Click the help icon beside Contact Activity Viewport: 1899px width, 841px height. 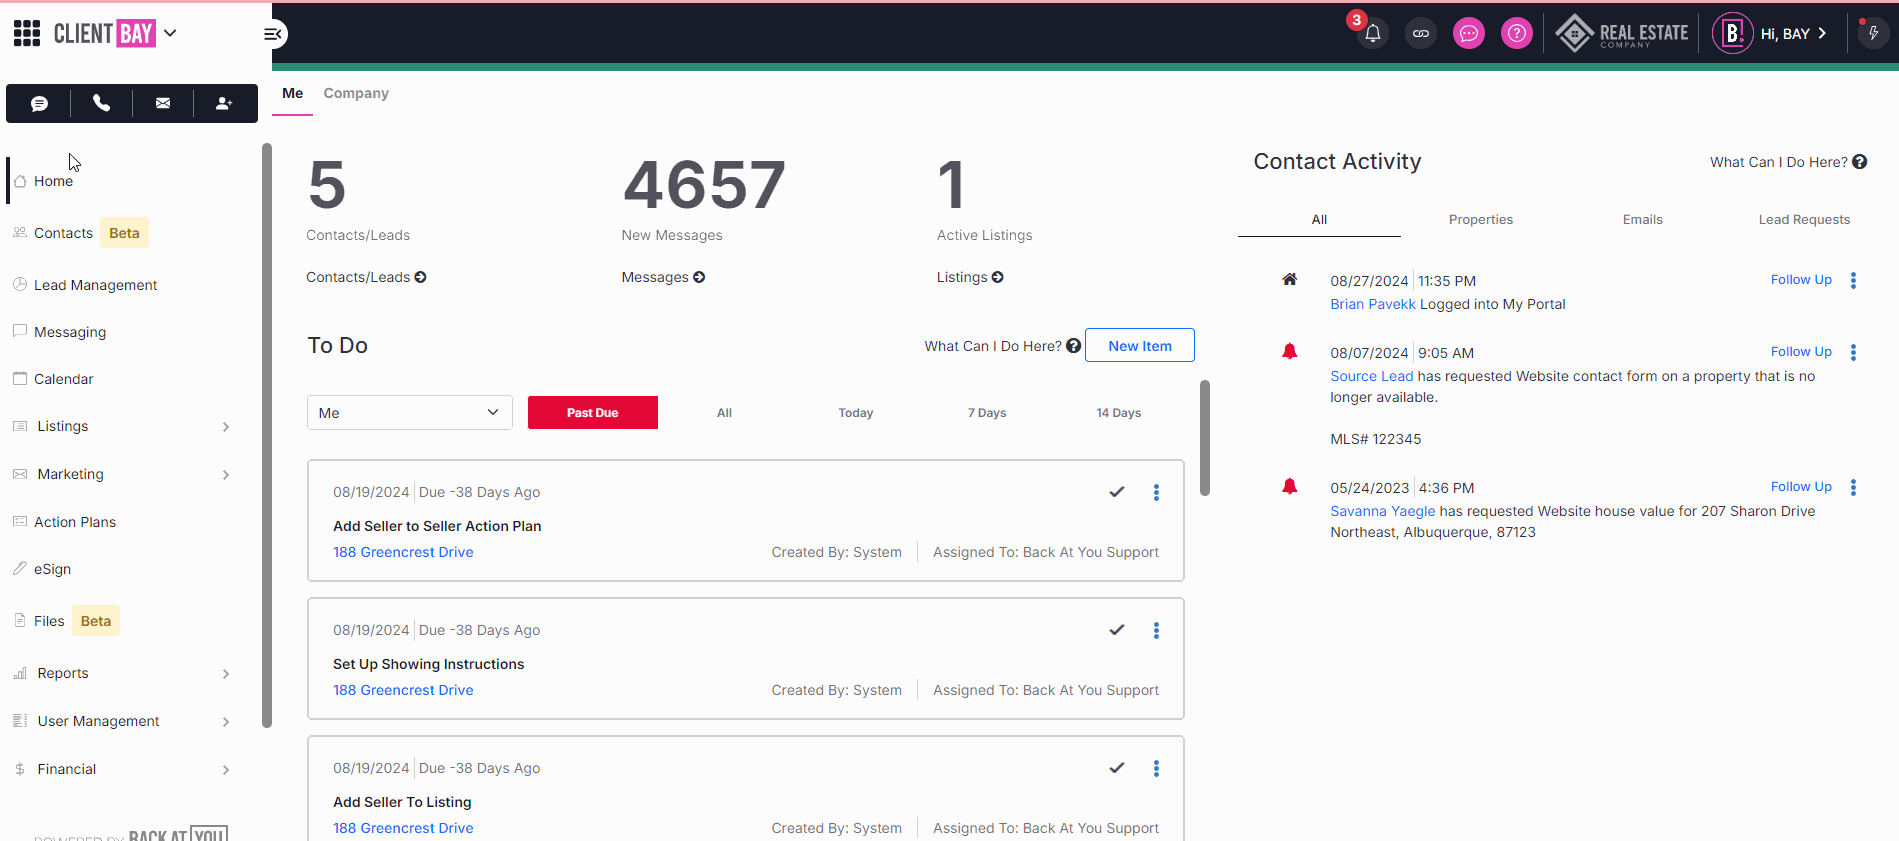point(1859,162)
